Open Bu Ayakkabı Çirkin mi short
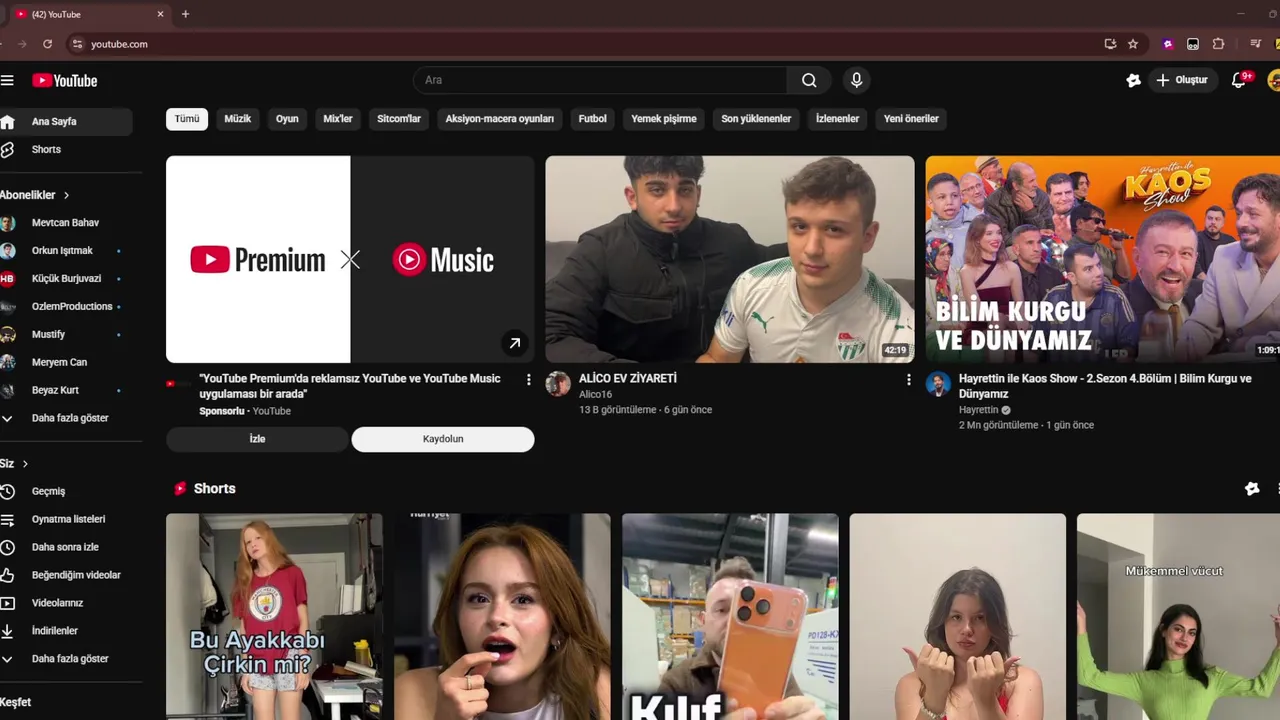The width and height of the screenshot is (1280, 720). click(274, 617)
